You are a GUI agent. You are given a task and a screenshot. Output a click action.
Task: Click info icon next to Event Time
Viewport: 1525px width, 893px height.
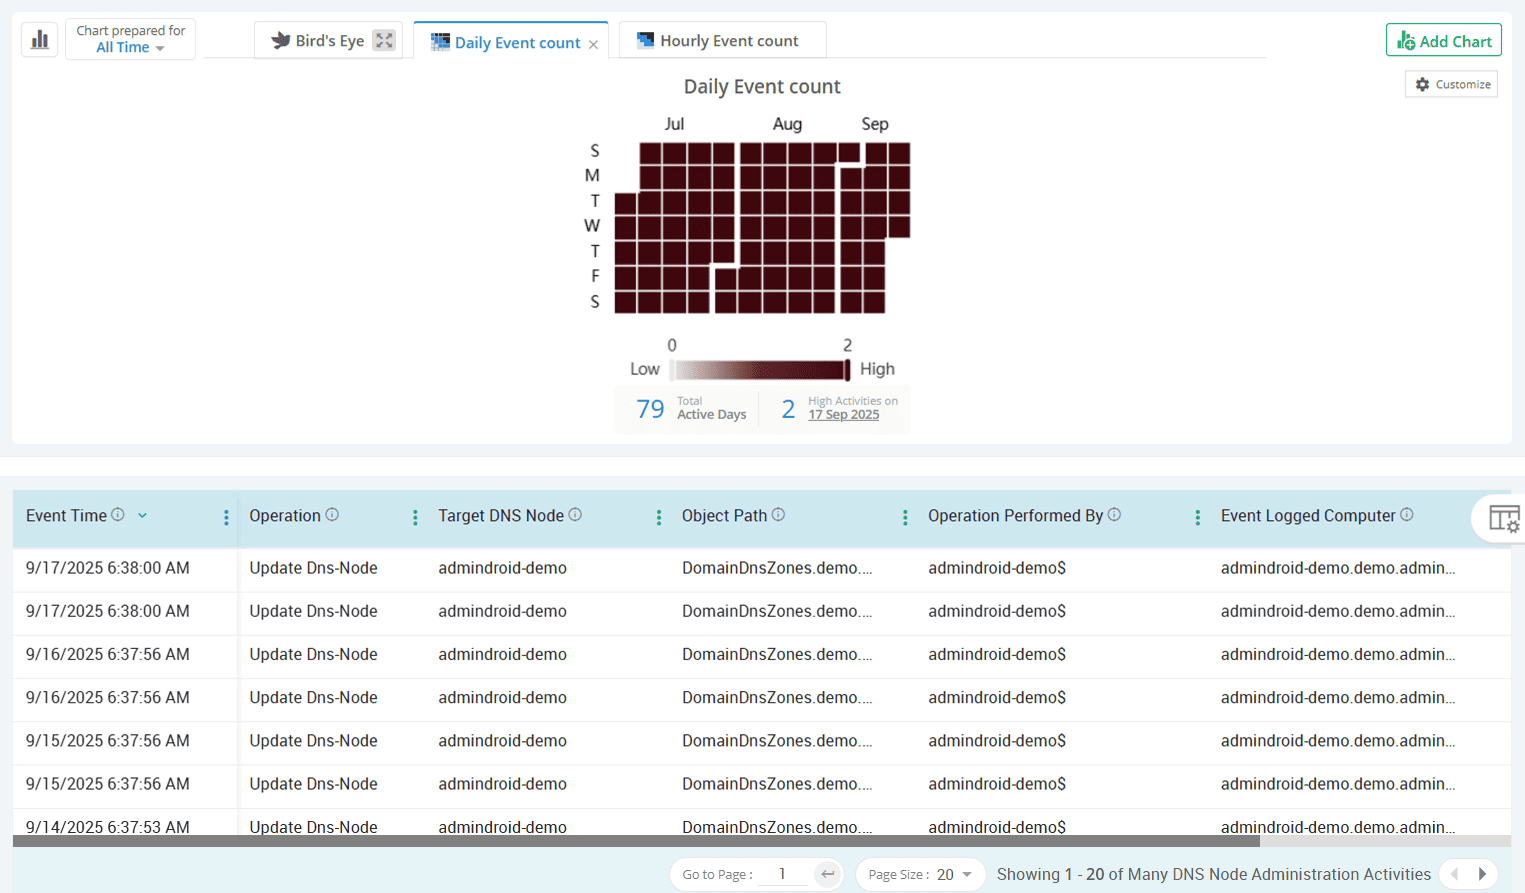(x=118, y=515)
